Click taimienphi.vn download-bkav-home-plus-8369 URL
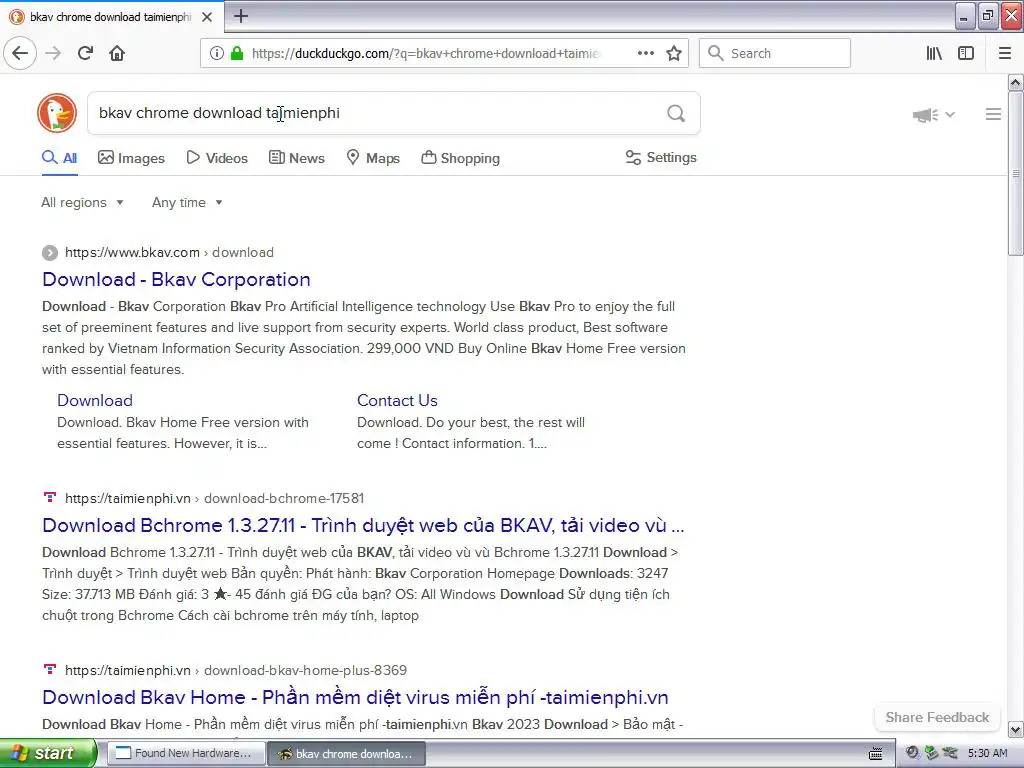Image resolution: width=1024 pixels, height=768 pixels. [x=236, y=670]
